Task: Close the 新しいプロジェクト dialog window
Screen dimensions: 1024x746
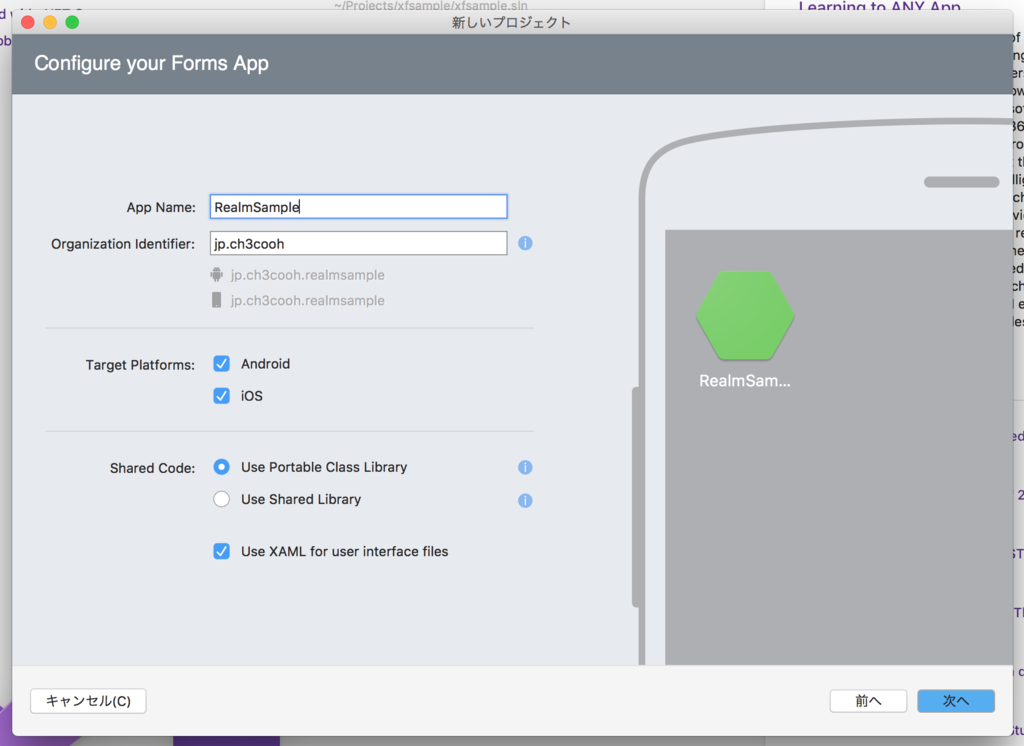Action: click(x=28, y=22)
